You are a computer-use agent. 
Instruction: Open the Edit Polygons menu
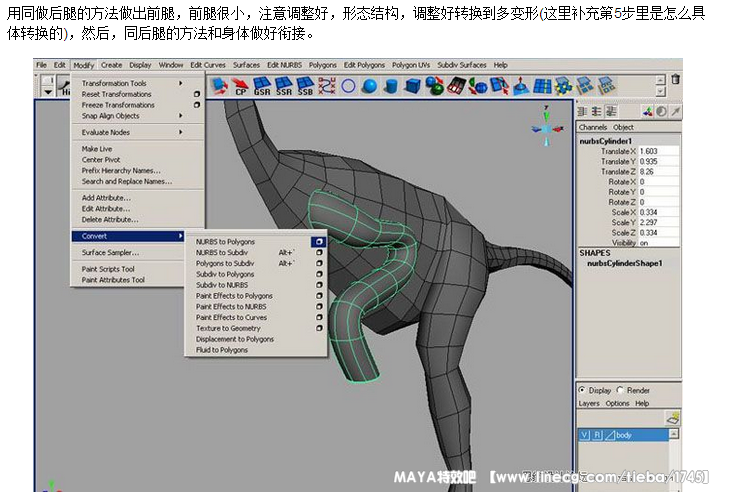point(364,65)
